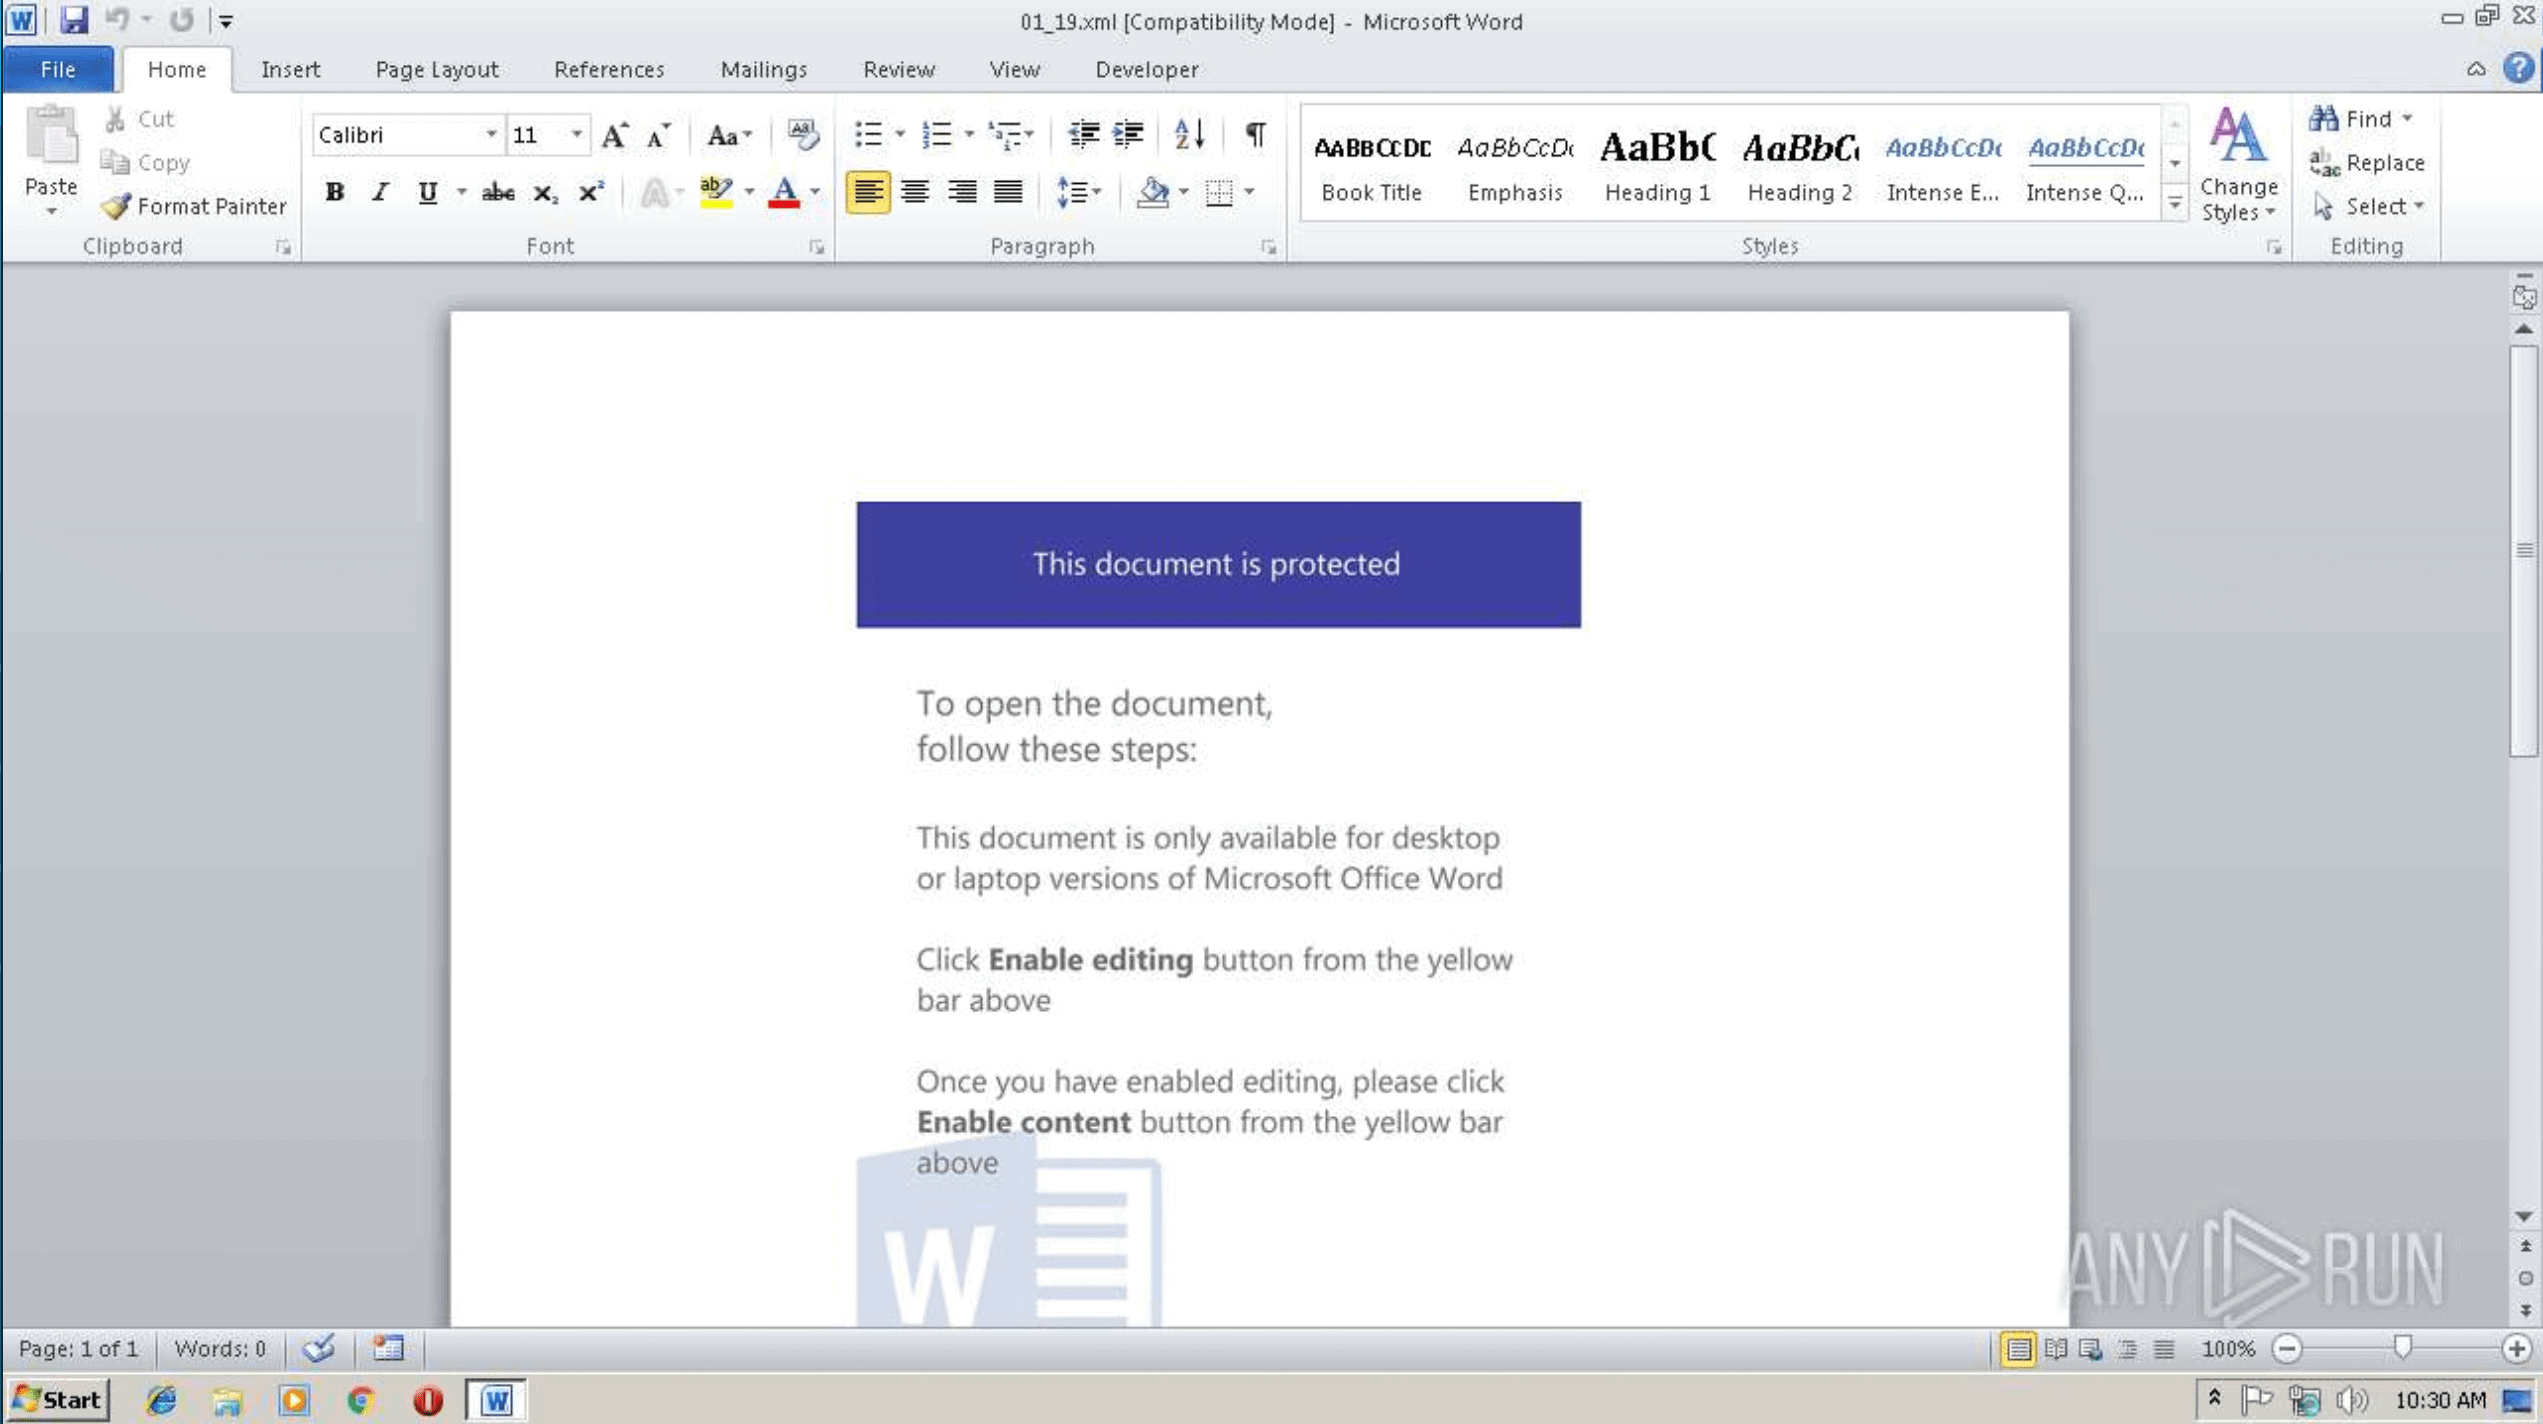Click the Clear Formatting eraser icon
The width and height of the screenshot is (2543, 1424).
pos(802,134)
